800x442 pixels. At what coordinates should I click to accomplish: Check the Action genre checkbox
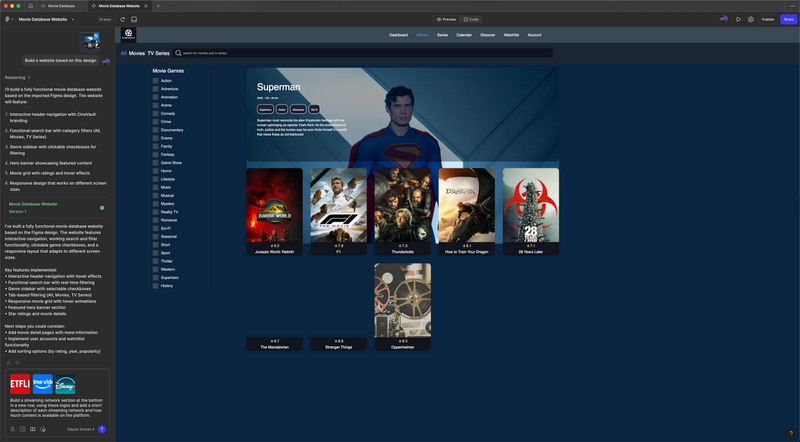tap(156, 81)
